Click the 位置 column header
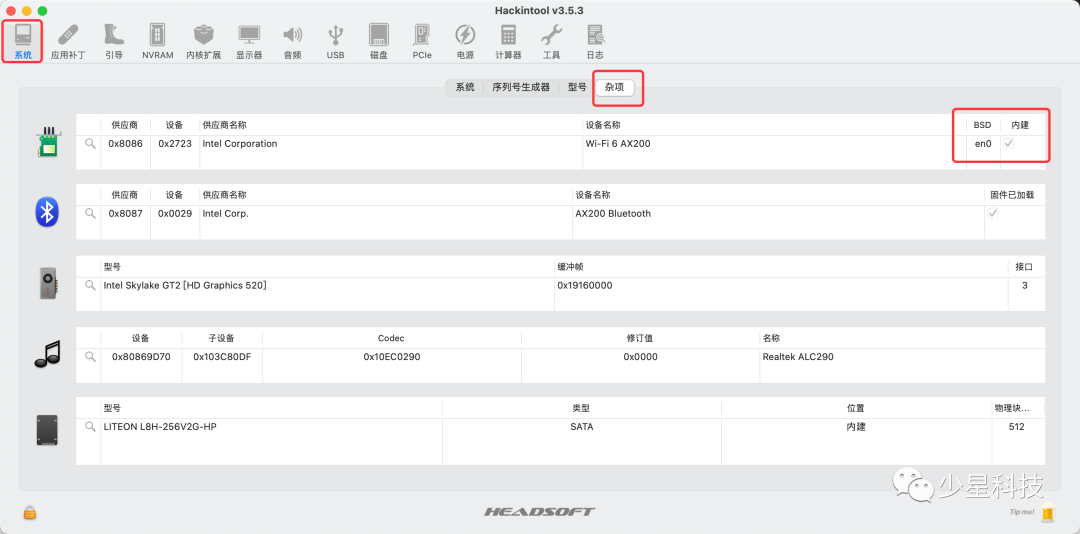 click(x=855, y=408)
